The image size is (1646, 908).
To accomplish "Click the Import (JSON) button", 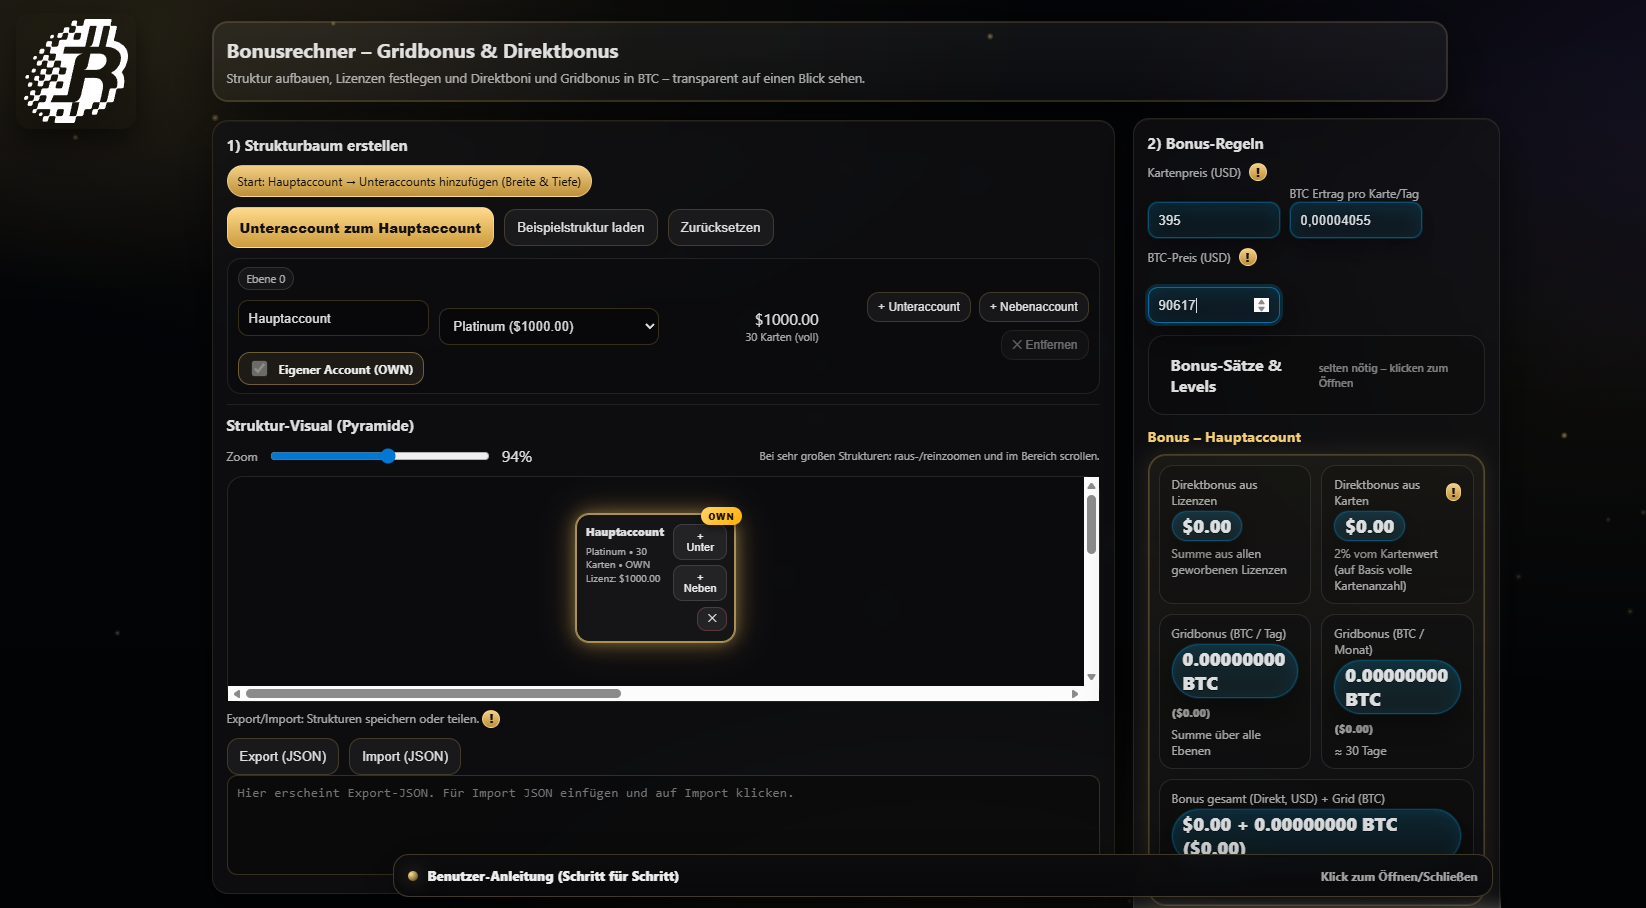I will pyautogui.click(x=405, y=757).
